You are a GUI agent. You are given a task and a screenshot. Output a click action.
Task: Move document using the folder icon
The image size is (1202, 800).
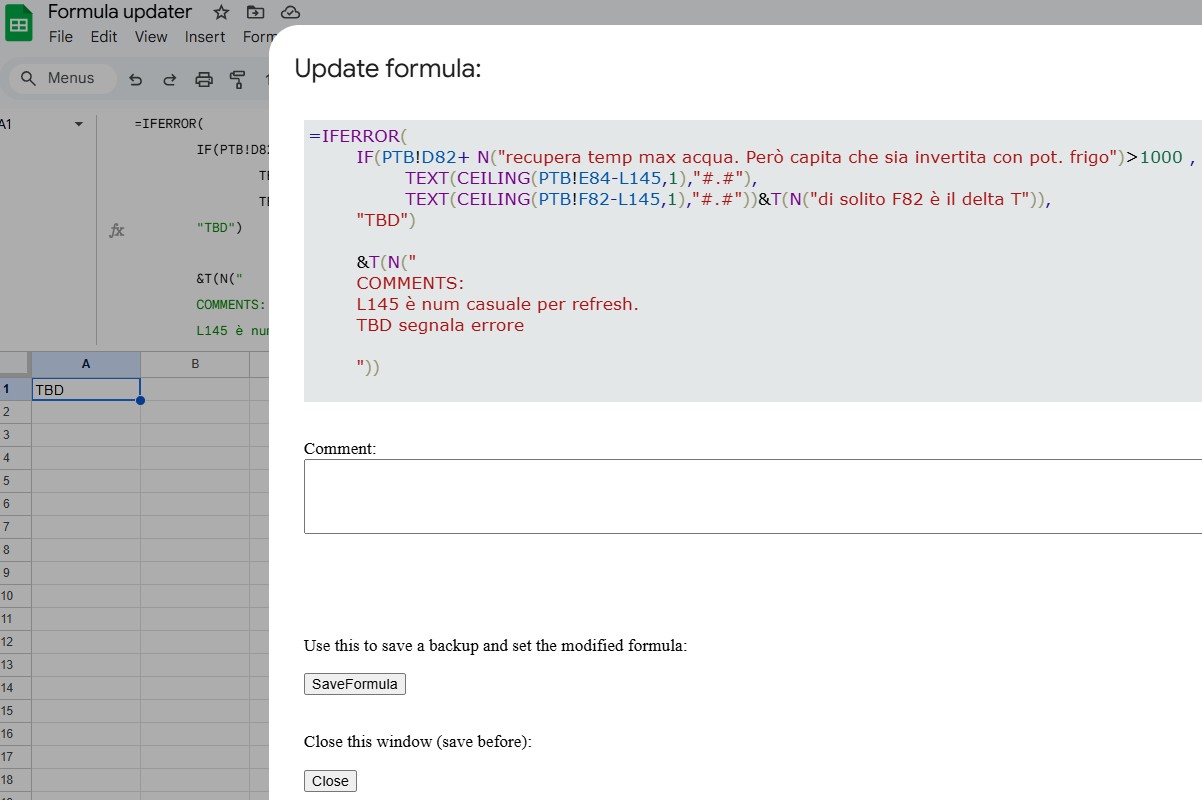click(x=255, y=12)
